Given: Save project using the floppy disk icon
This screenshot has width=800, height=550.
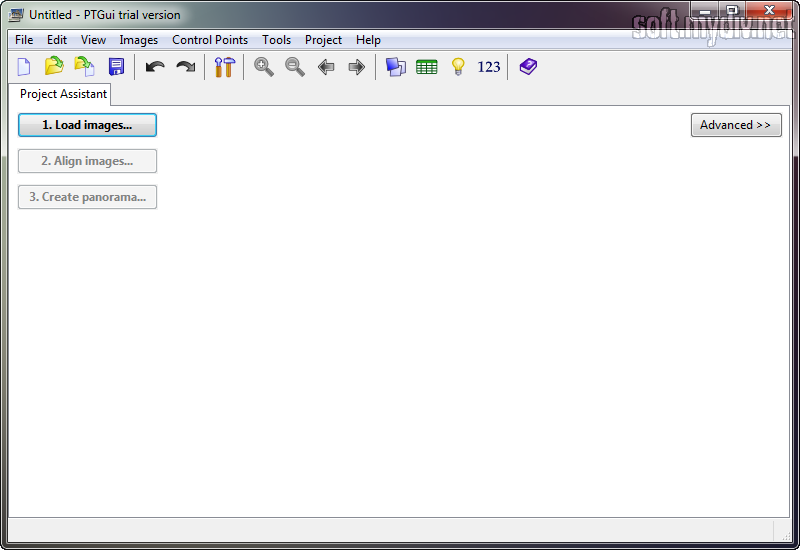Looking at the screenshot, I should pyautogui.click(x=116, y=67).
